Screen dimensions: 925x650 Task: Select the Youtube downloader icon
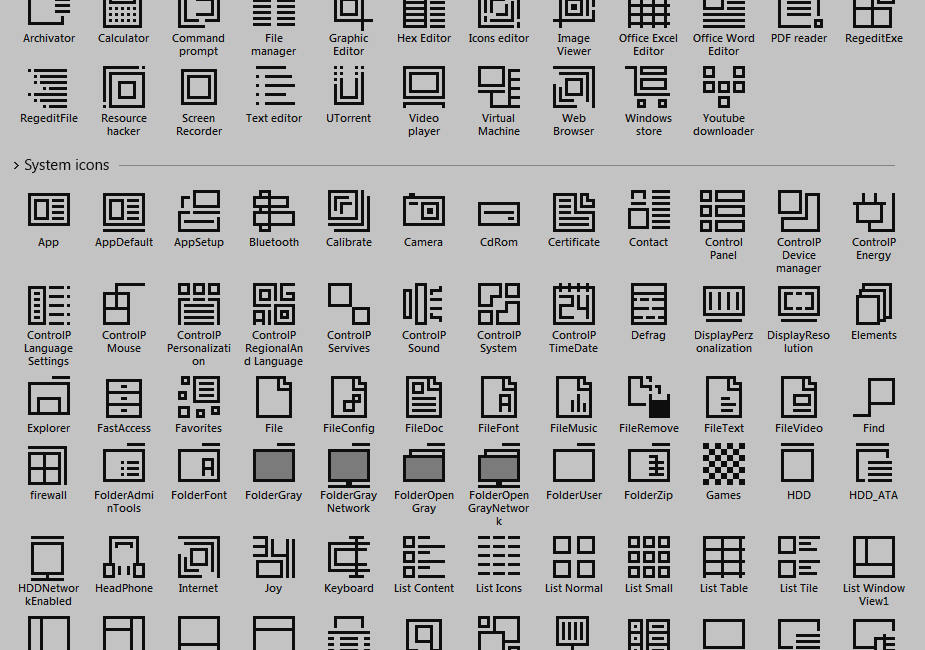[x=723, y=87]
